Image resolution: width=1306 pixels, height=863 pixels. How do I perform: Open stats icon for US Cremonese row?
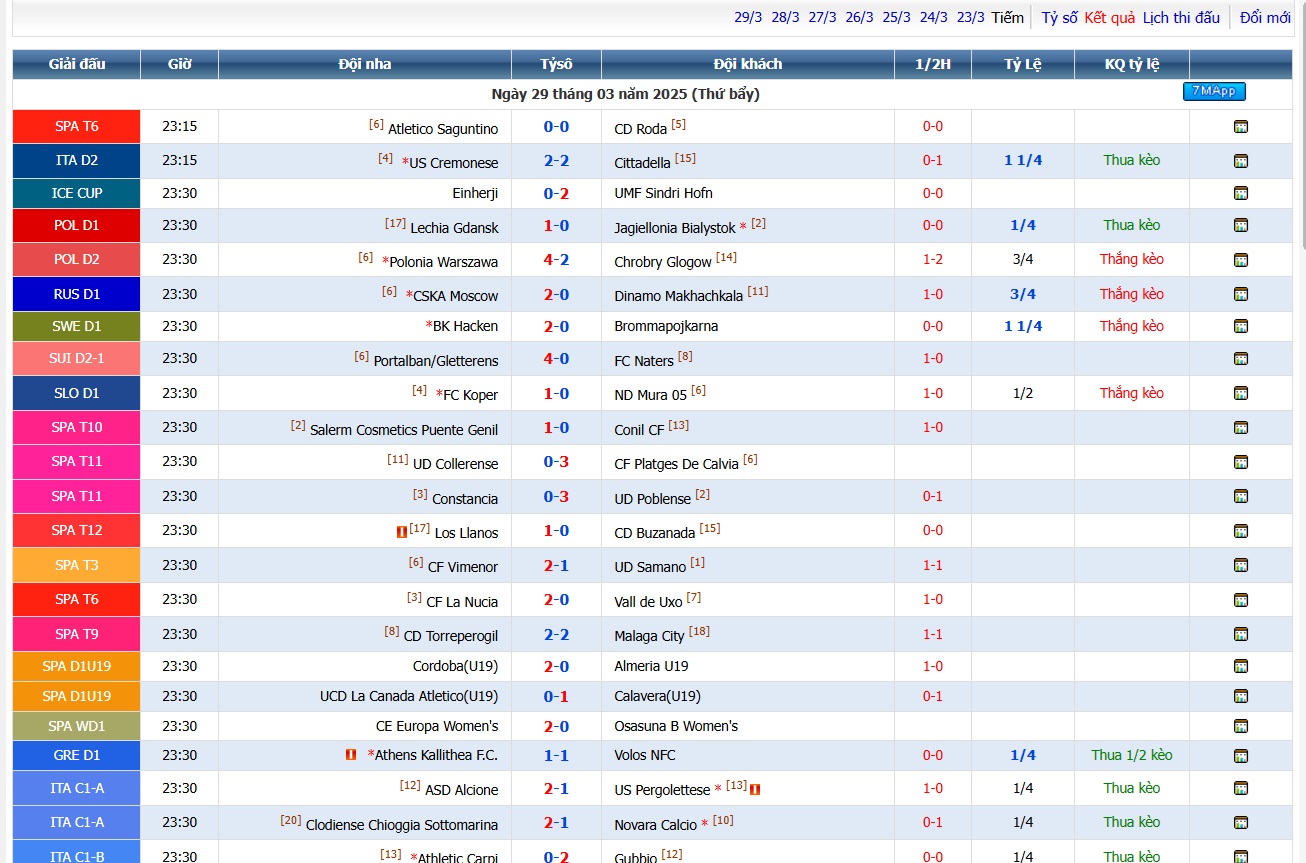[1241, 161]
